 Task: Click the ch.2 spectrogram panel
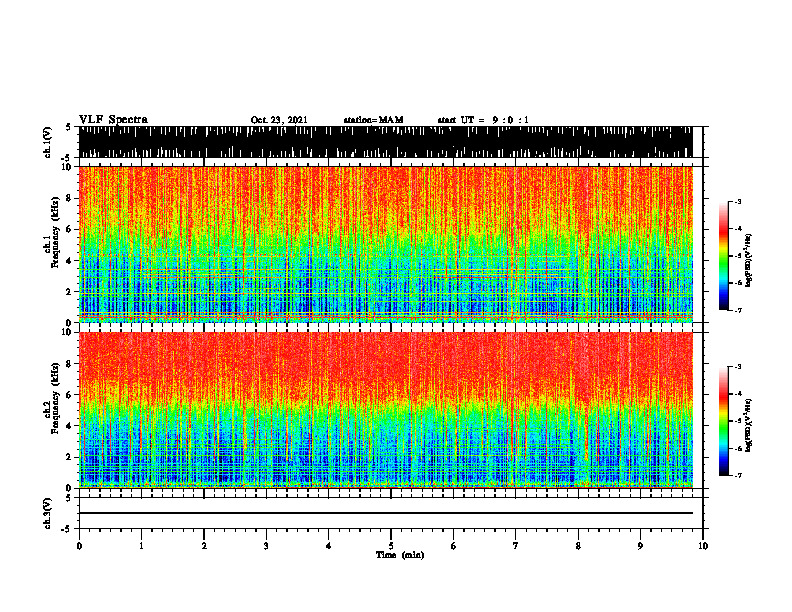click(386, 410)
